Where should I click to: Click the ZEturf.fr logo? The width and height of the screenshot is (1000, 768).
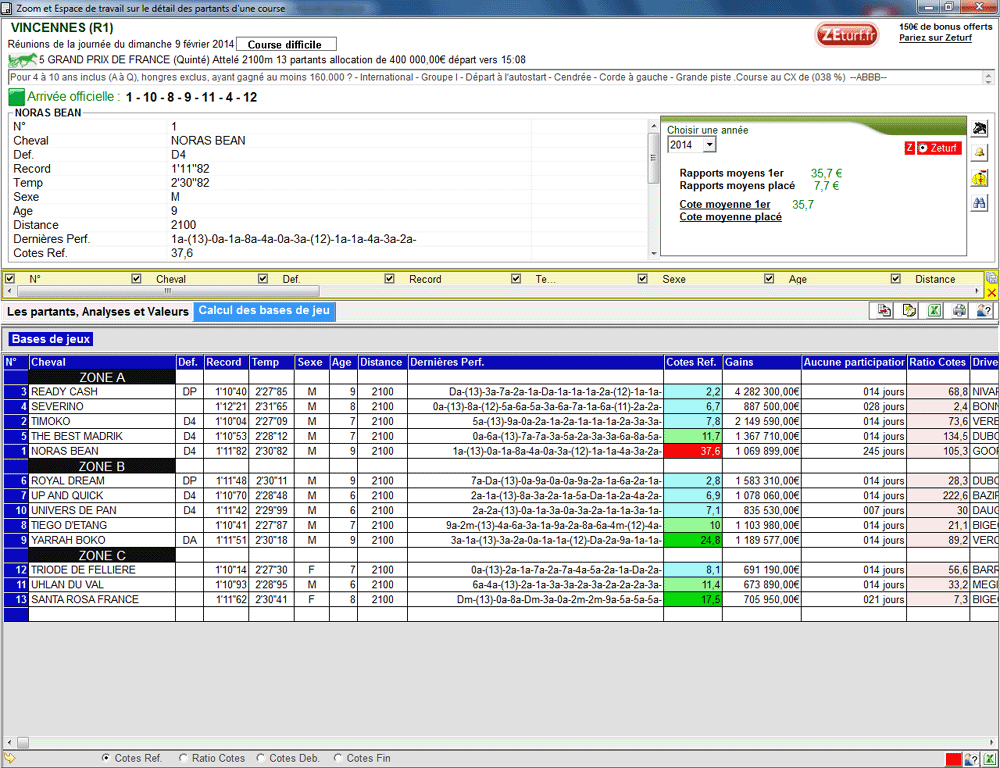847,35
